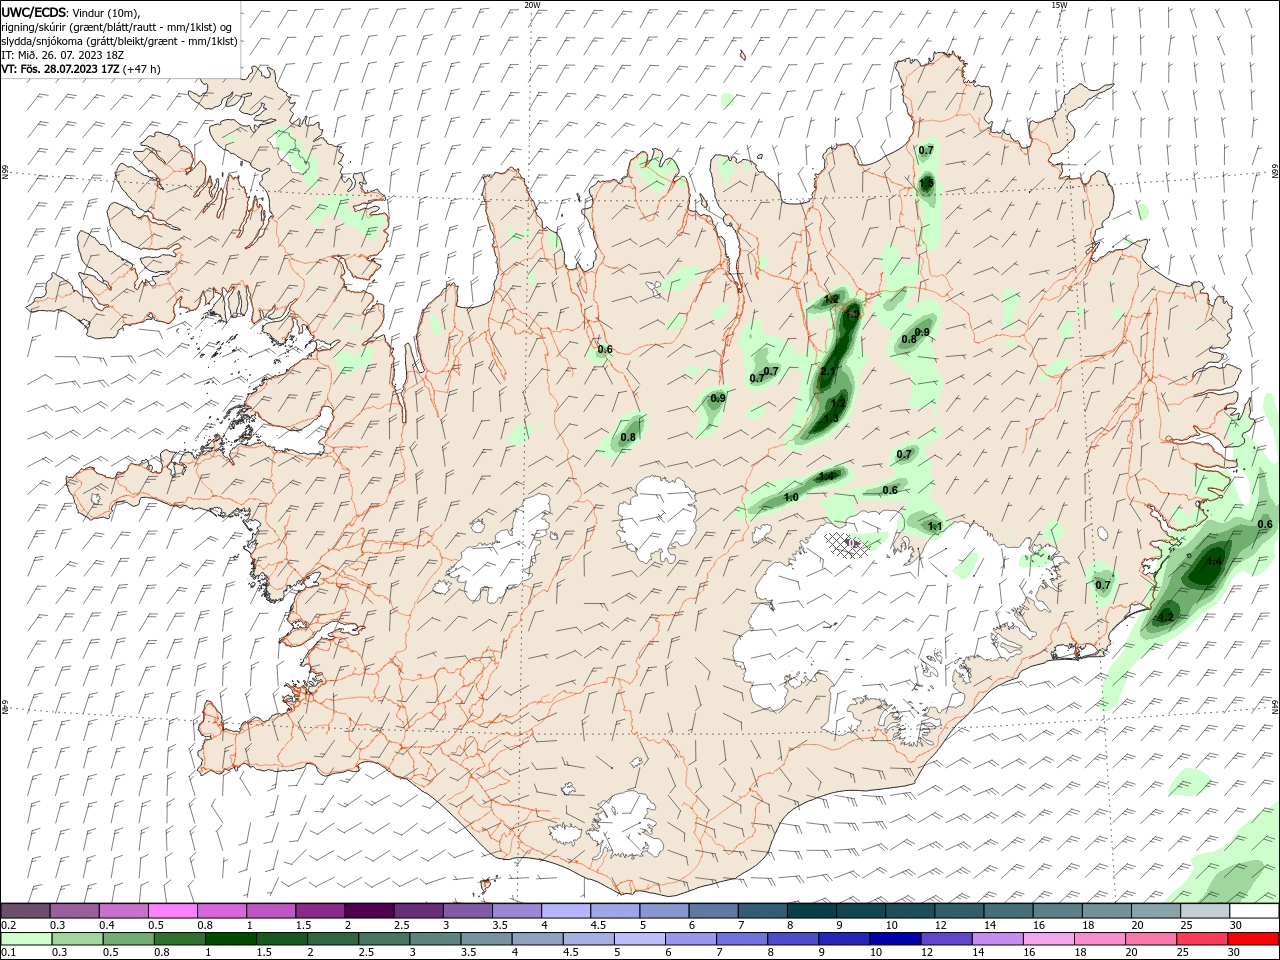Select the darkest purple swatch labeled 2 in upper legend
1280x960 pixels.
pyautogui.click(x=369, y=911)
